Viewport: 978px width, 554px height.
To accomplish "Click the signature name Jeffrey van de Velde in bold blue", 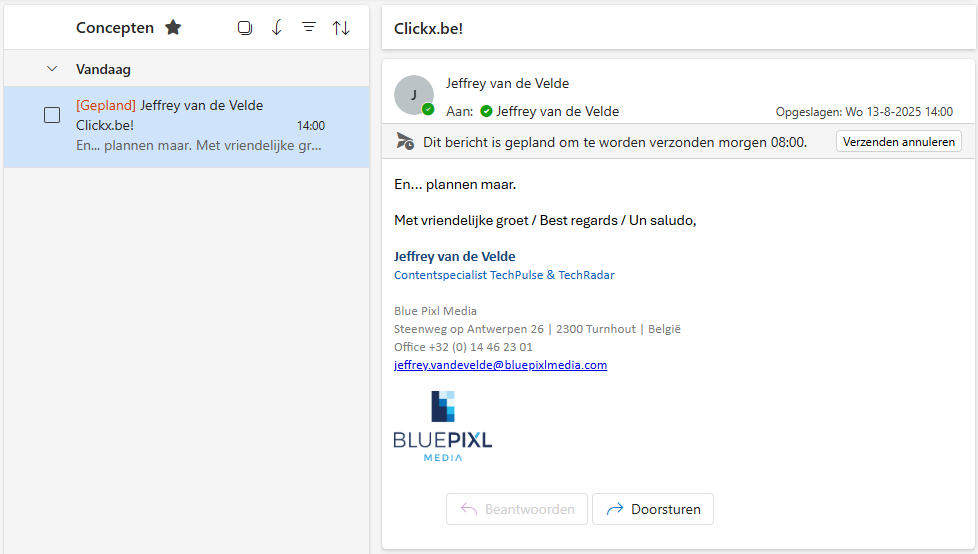I will [455, 256].
